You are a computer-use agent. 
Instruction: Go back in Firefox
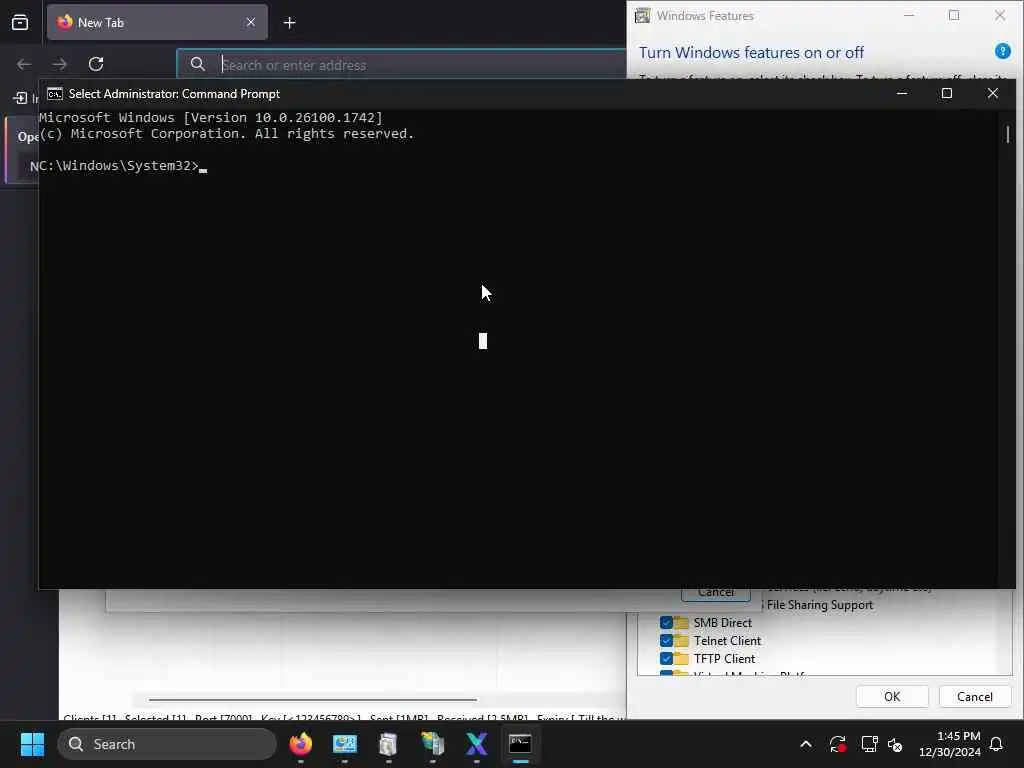pyautogui.click(x=24, y=64)
